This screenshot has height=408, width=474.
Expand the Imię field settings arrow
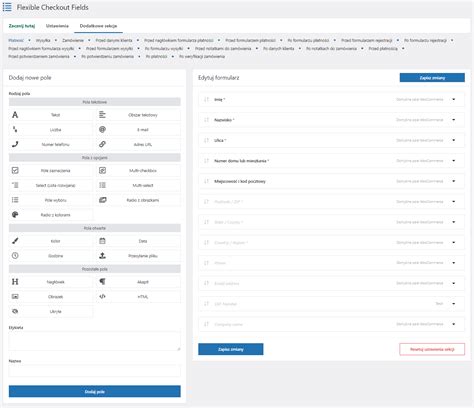pos(454,99)
